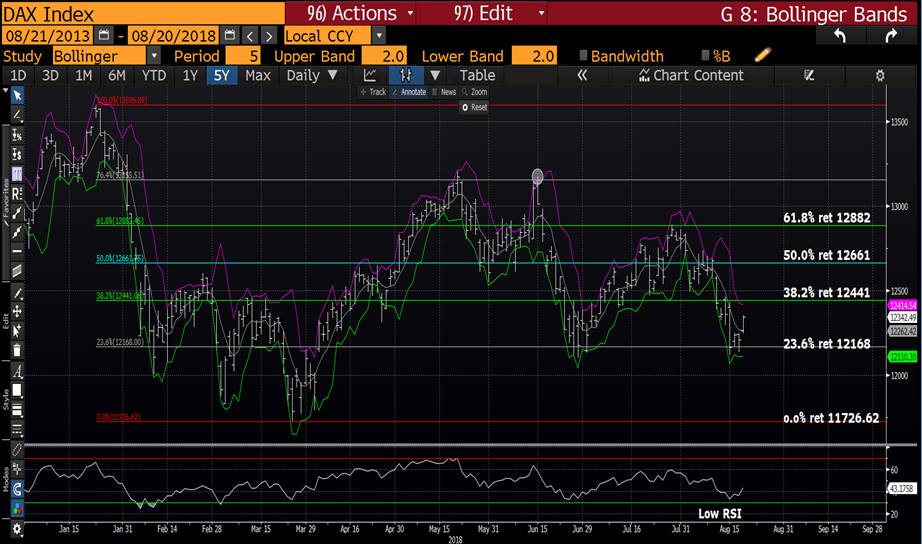Open the line thickness style option

[x=17, y=410]
